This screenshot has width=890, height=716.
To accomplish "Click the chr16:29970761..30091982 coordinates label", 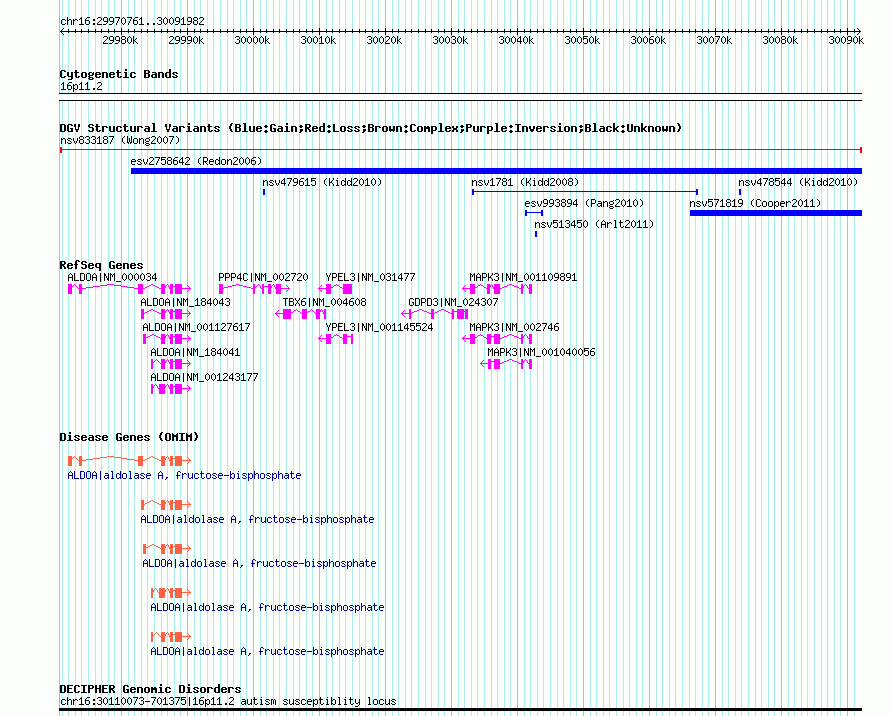I will 132,21.
